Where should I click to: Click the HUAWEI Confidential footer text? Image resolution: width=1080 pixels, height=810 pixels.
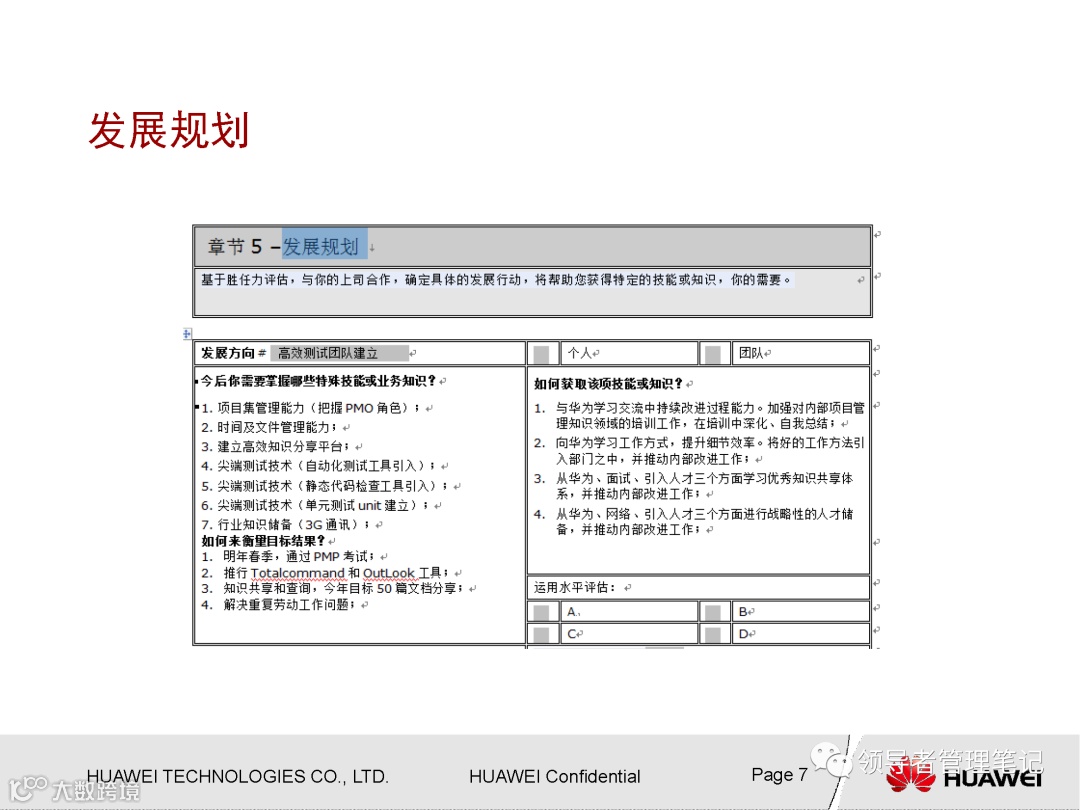[553, 776]
